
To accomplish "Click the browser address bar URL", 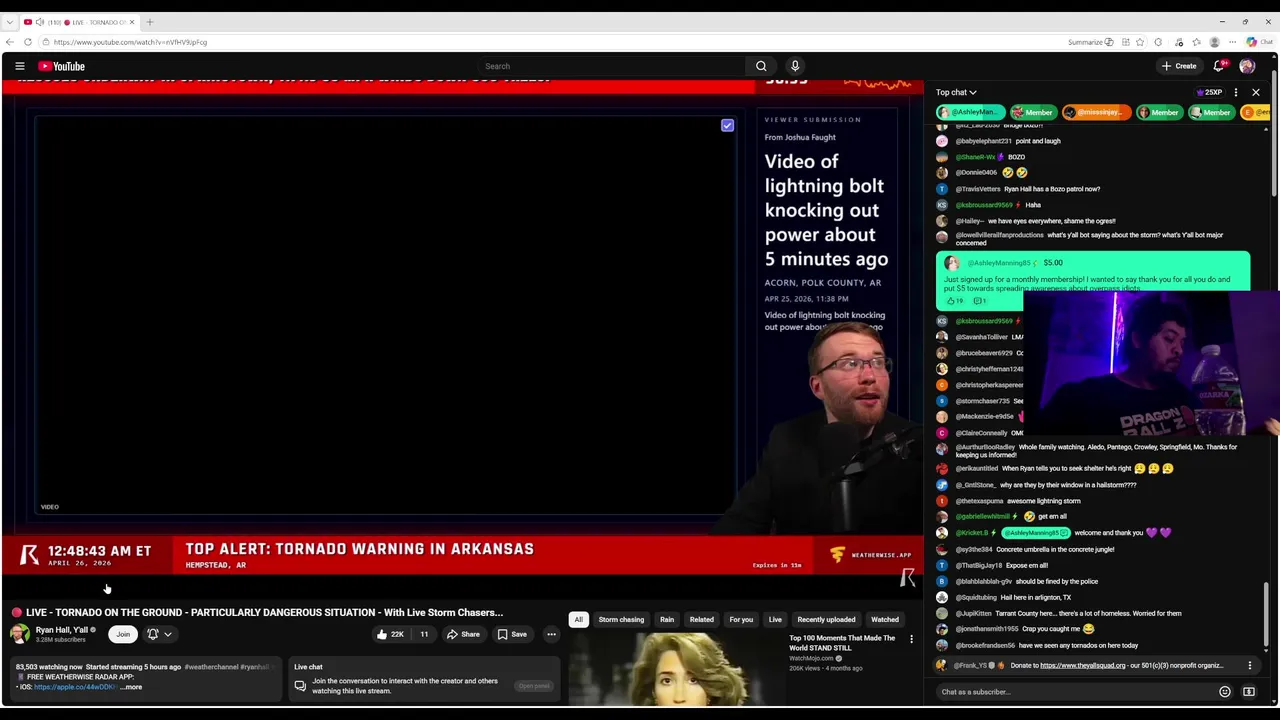I will coord(130,42).
